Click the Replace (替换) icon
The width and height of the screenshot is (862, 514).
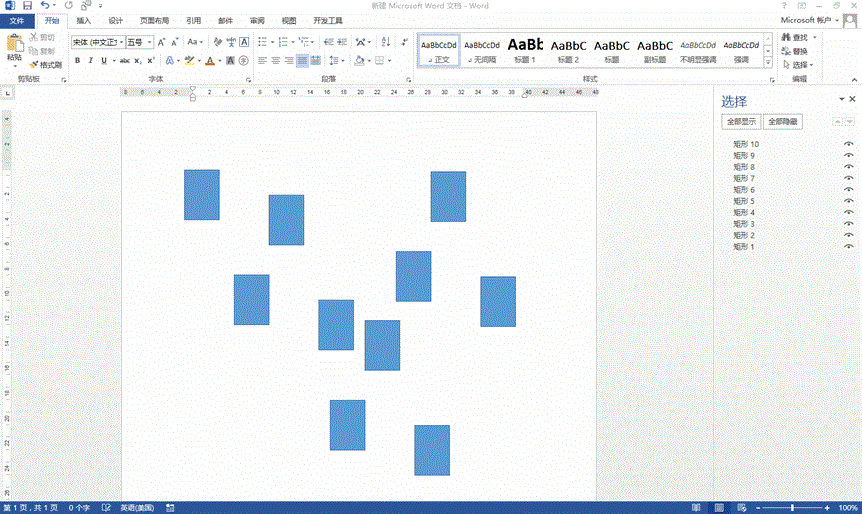point(784,51)
